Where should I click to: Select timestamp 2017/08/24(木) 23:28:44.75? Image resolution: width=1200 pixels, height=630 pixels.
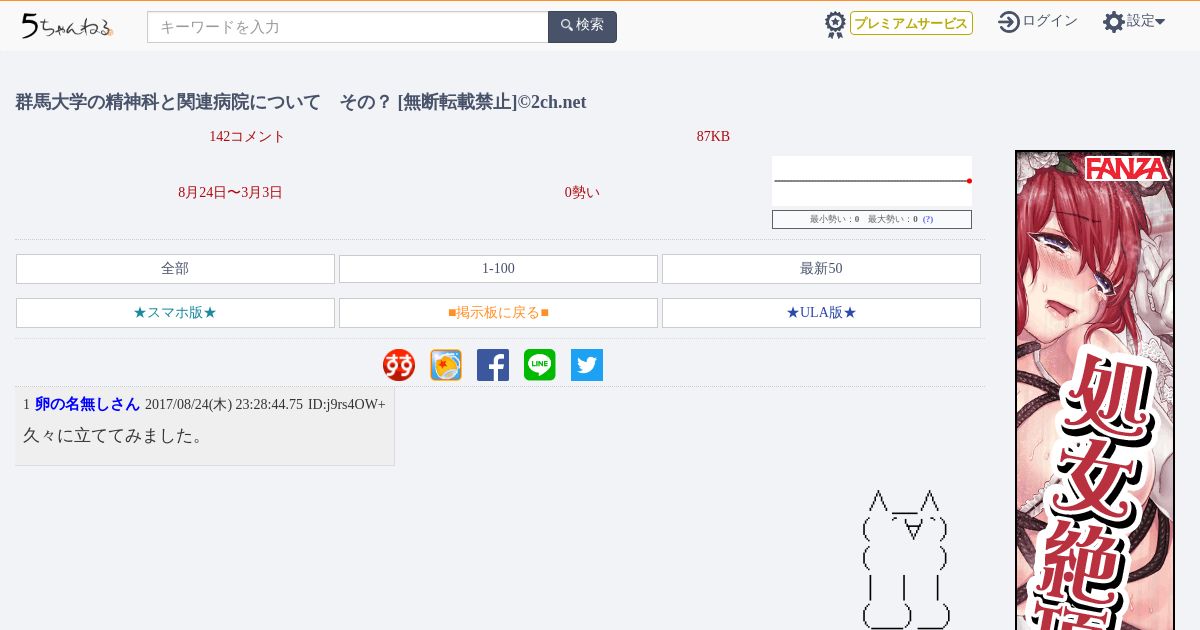[x=224, y=405]
